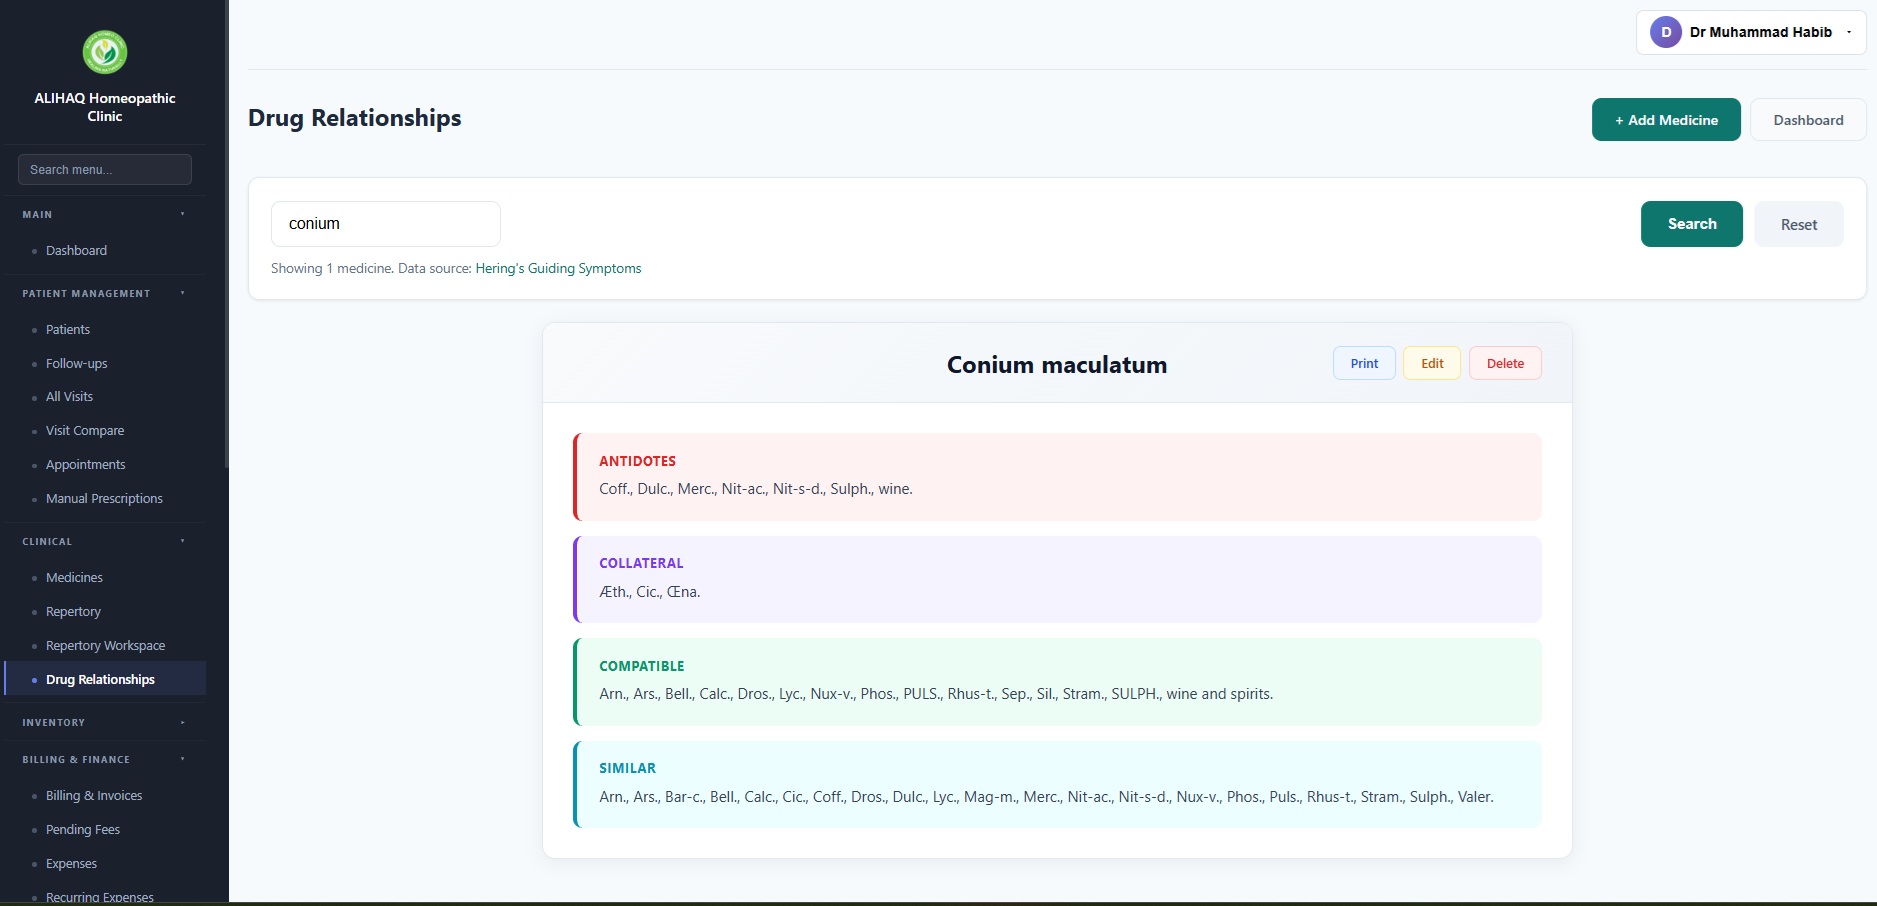
Task: Expand the INVENTORY sidebar section
Action: tap(105, 722)
